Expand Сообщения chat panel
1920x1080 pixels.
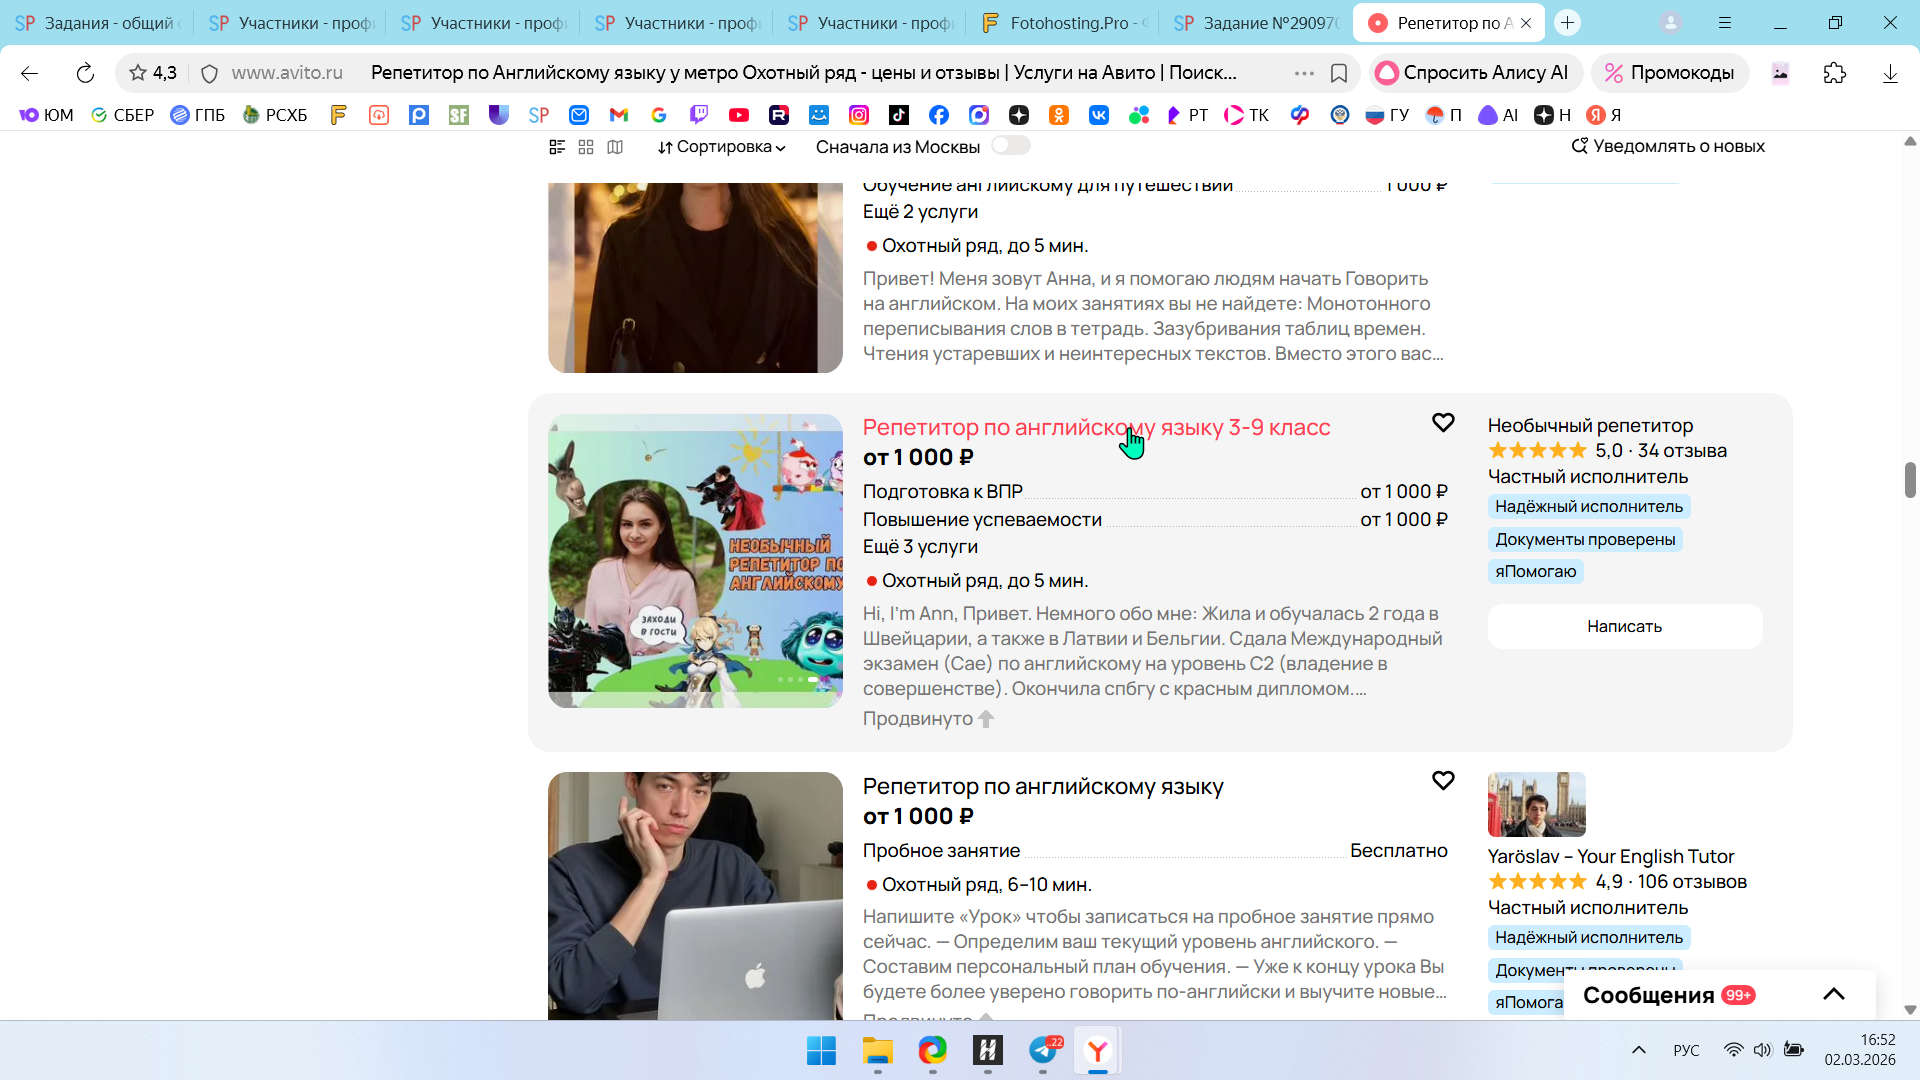click(x=1833, y=994)
